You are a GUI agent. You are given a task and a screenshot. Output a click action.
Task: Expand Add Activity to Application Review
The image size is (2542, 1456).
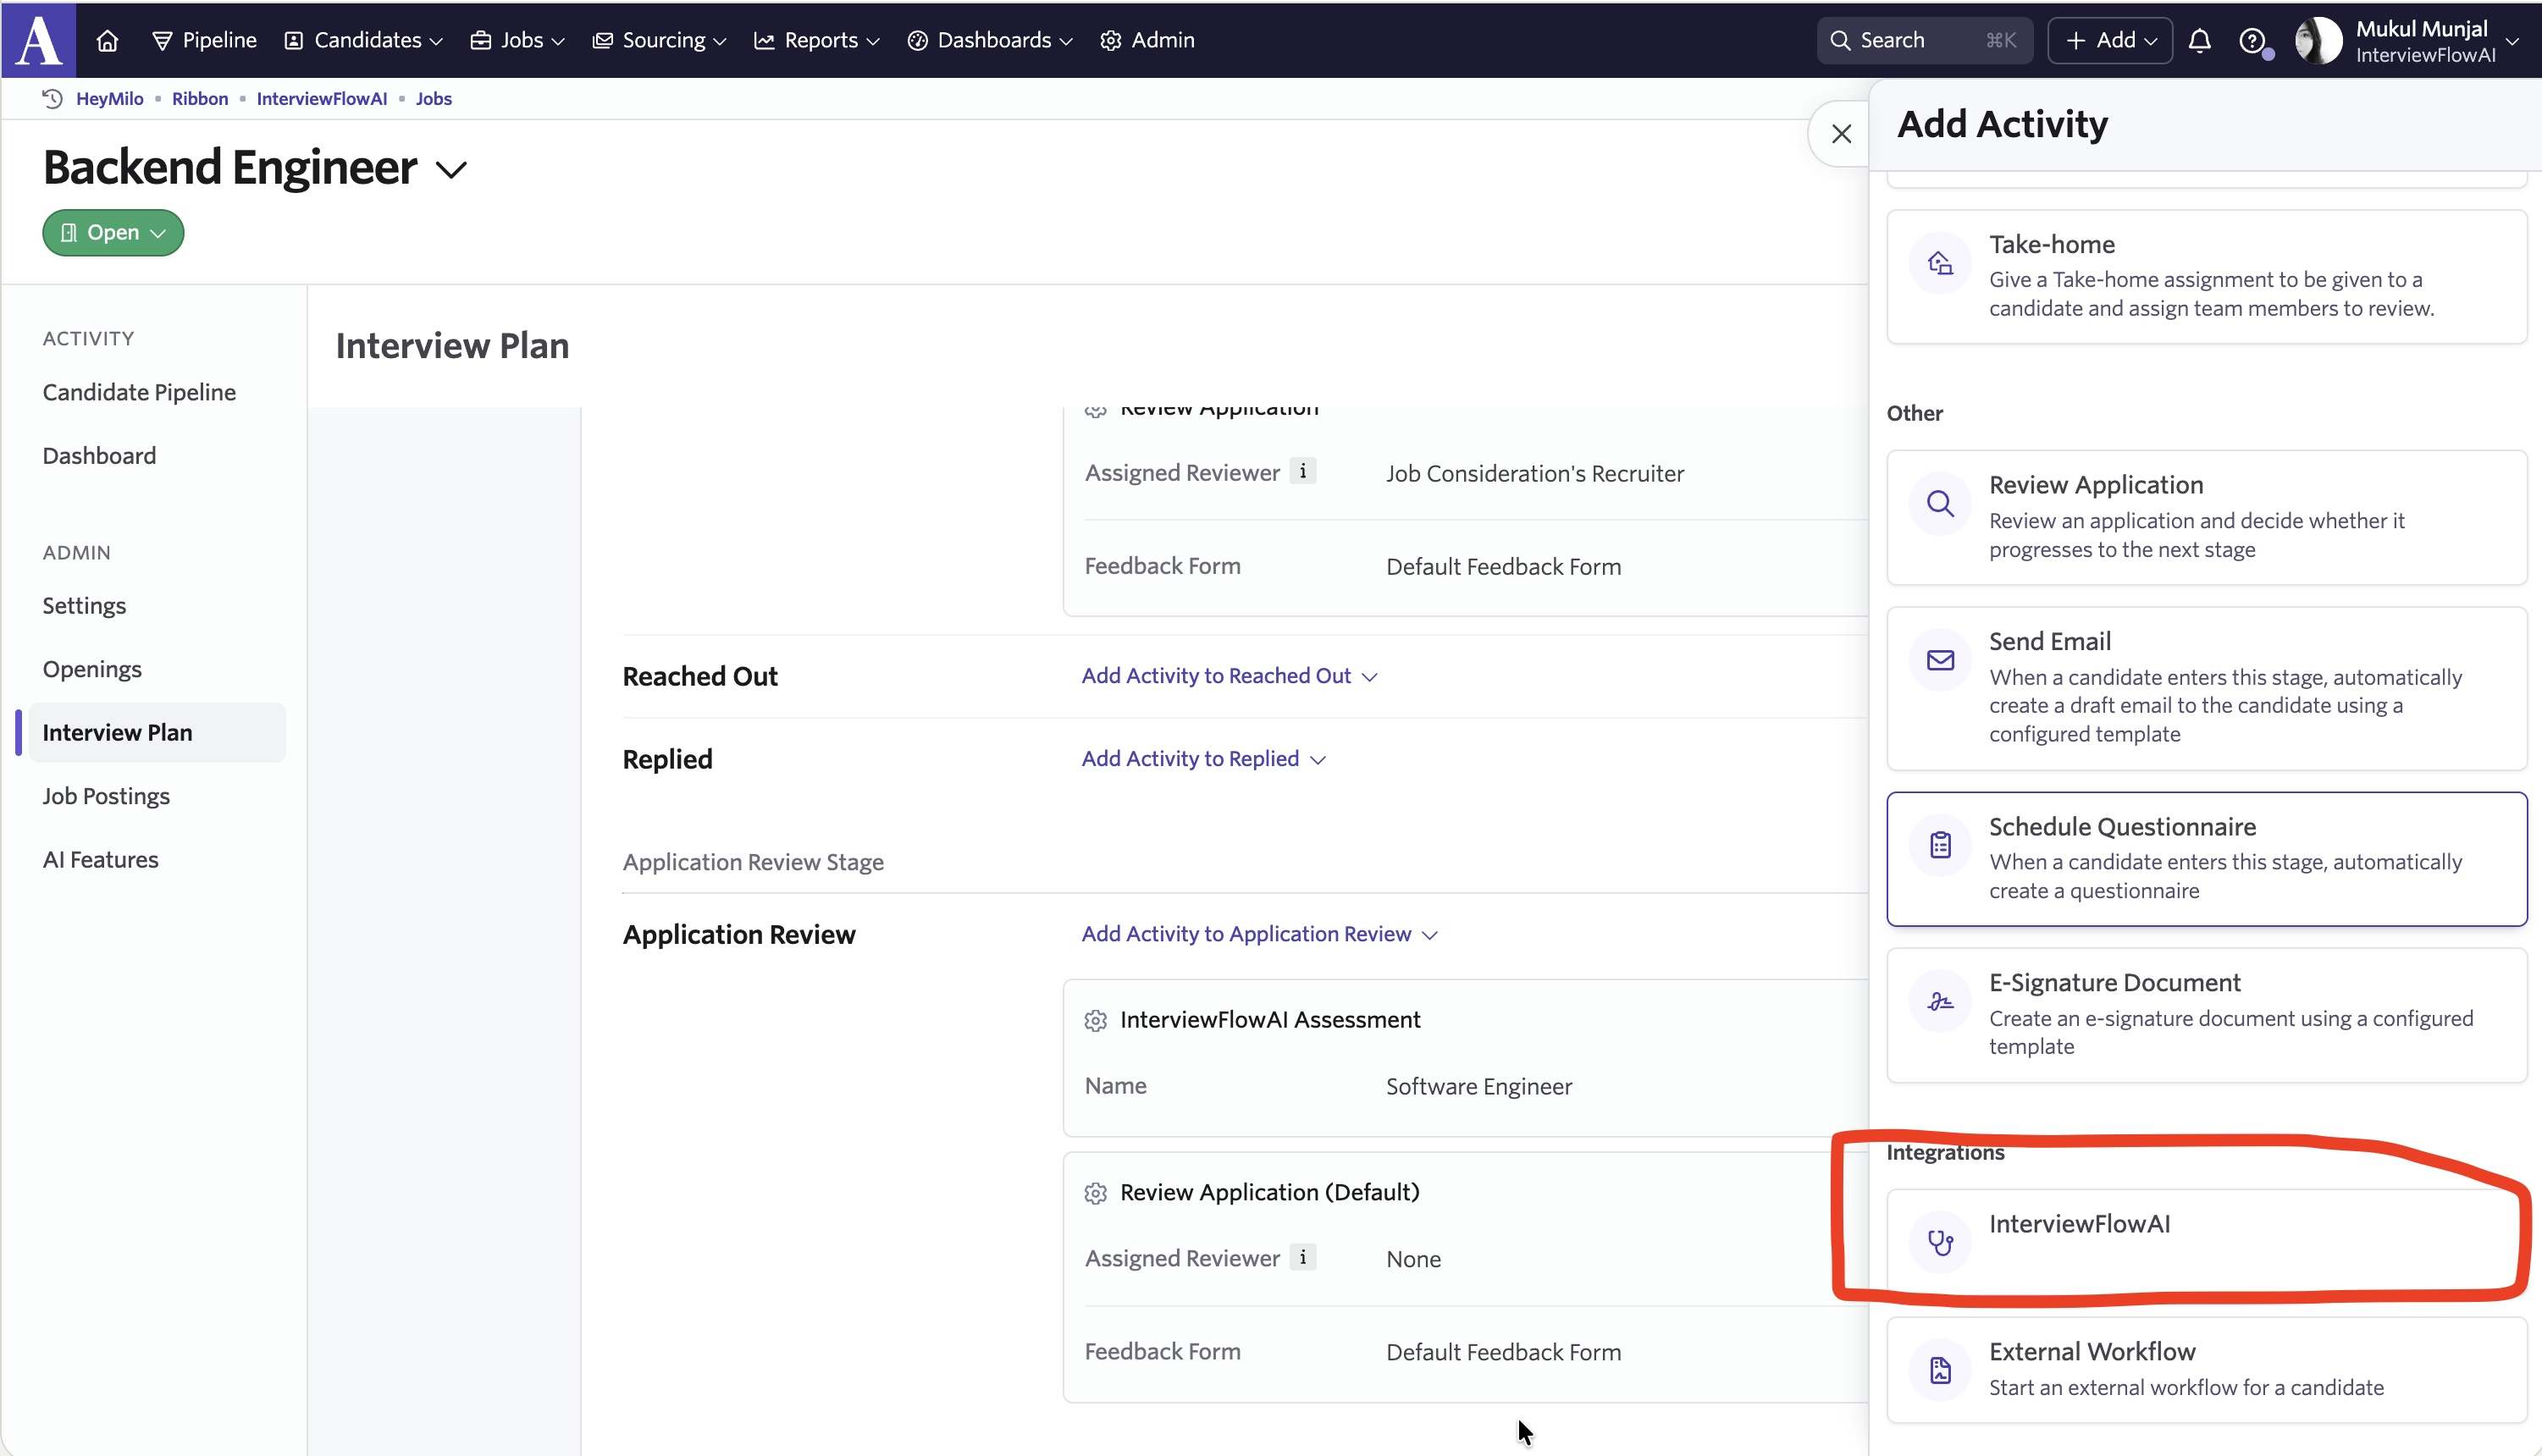1259,934
